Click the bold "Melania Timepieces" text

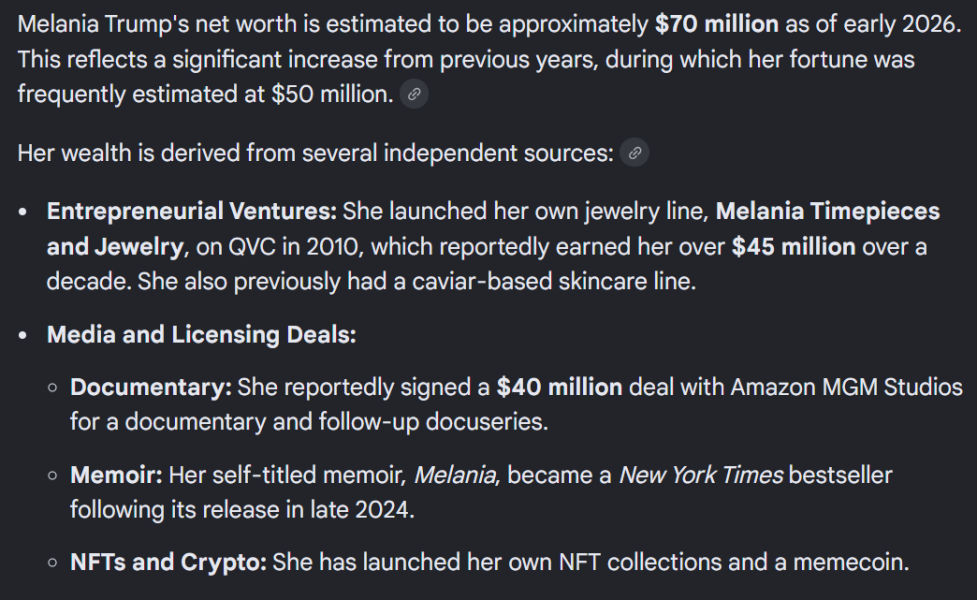pyautogui.click(x=828, y=212)
